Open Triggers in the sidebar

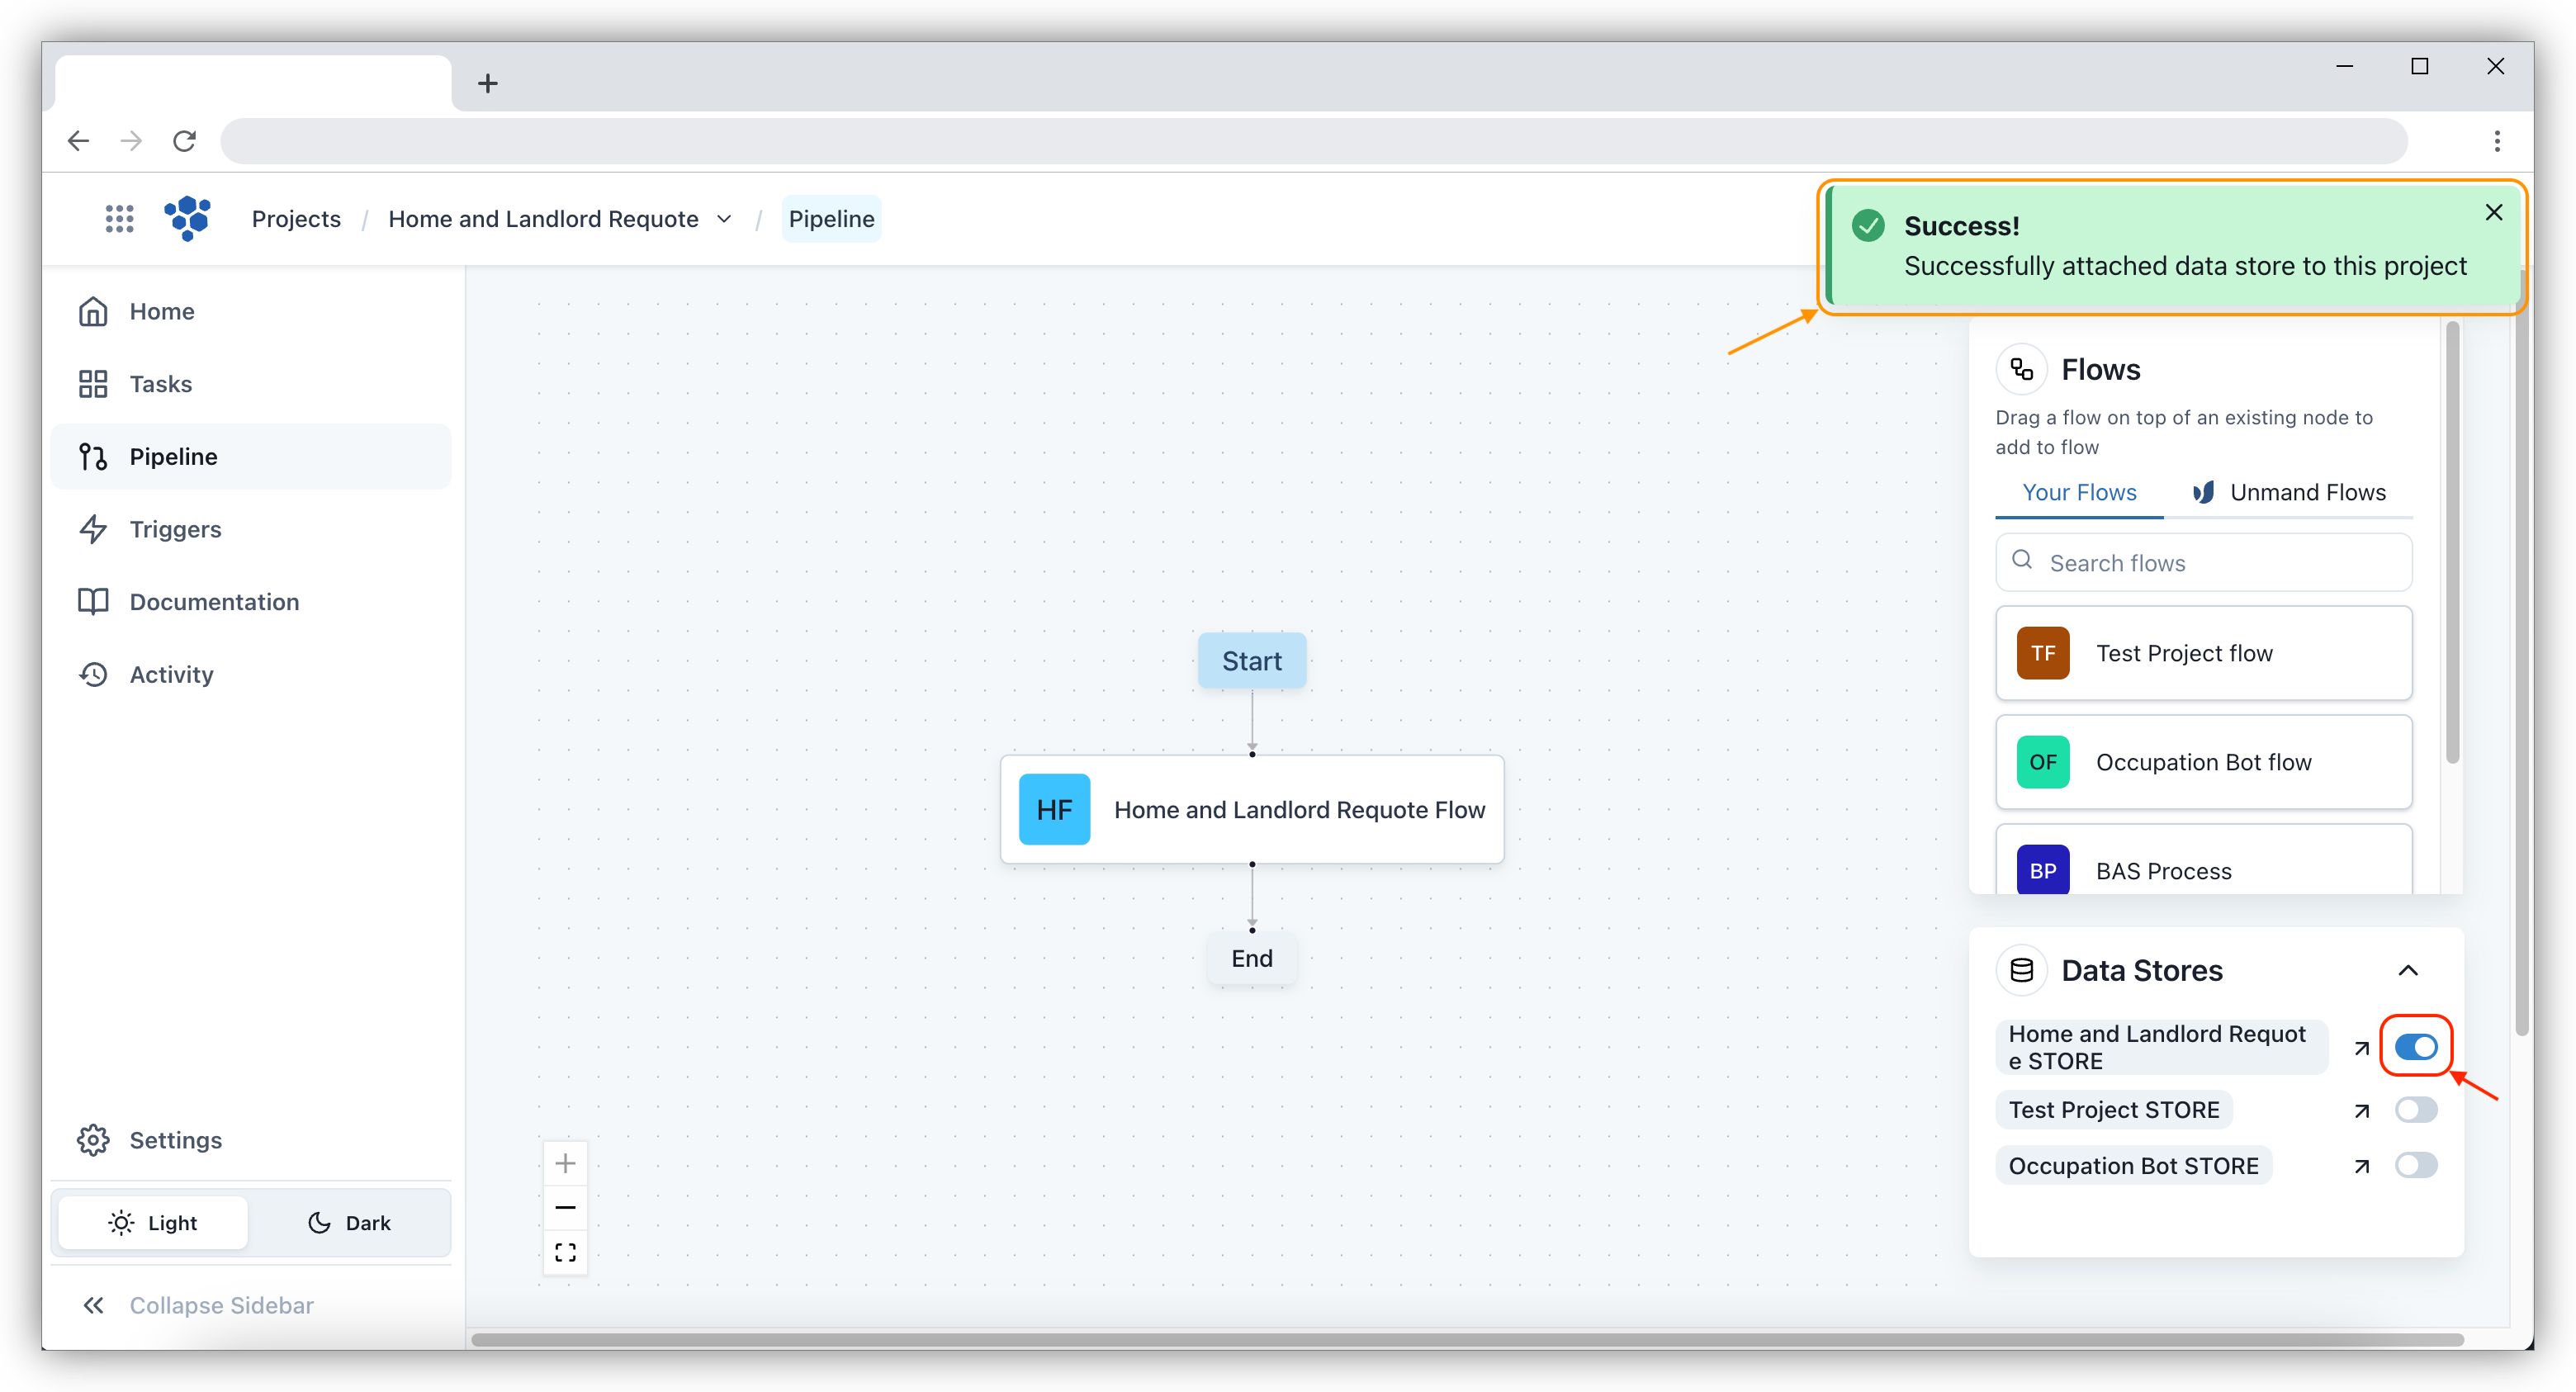click(x=175, y=529)
